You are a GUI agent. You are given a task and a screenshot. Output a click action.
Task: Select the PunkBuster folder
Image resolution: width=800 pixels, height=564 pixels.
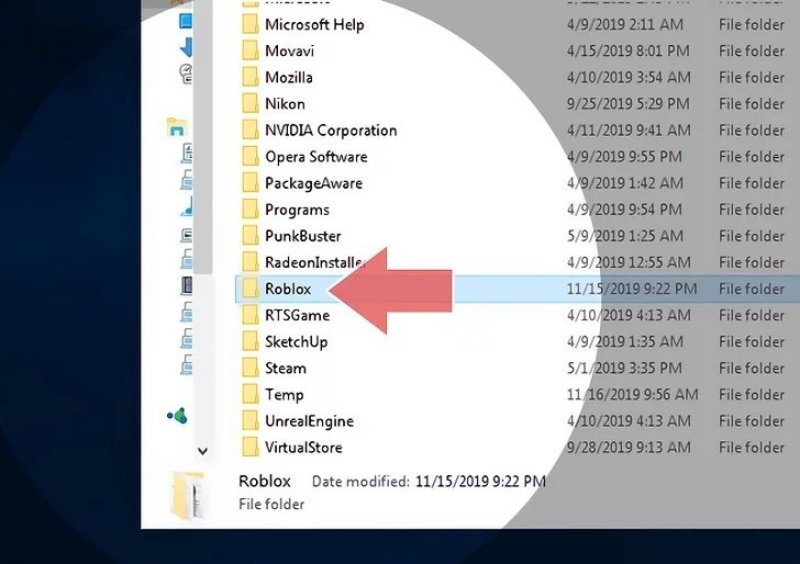click(302, 236)
